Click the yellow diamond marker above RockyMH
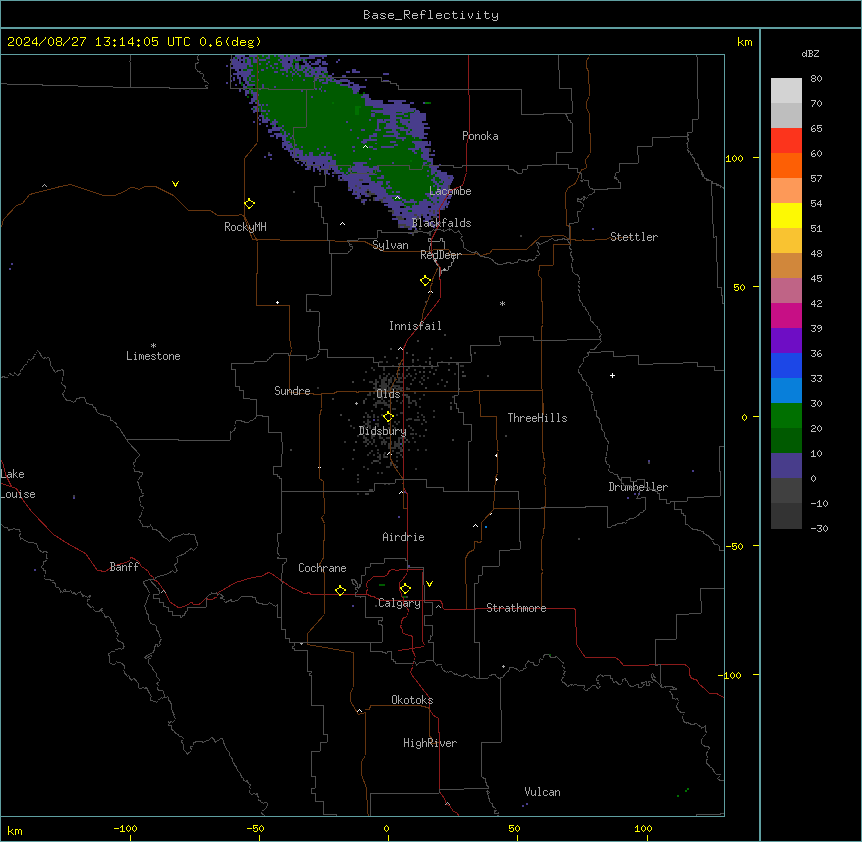 click(x=249, y=204)
